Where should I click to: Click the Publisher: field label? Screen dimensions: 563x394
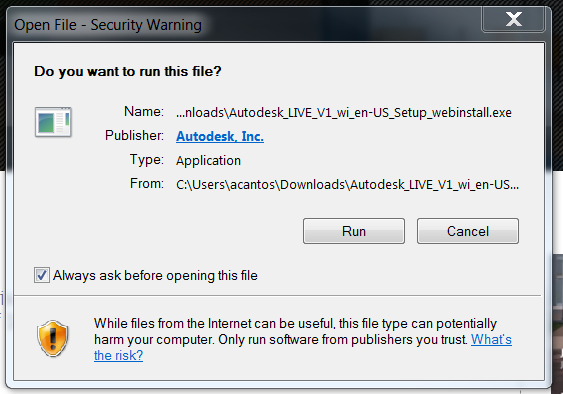134,135
